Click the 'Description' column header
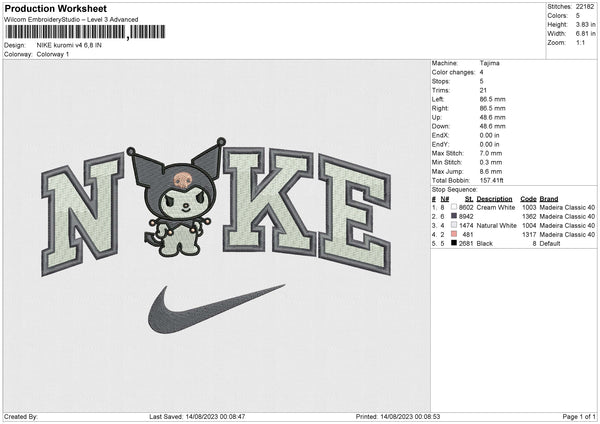 click(x=494, y=199)
